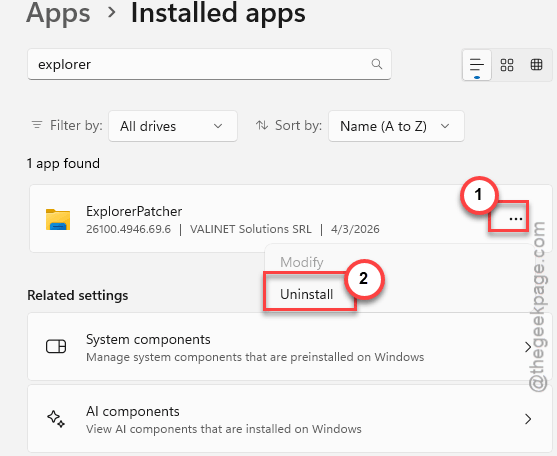557x456 pixels.
Task: Click the 'Filter by:' label
Action: tap(76, 125)
